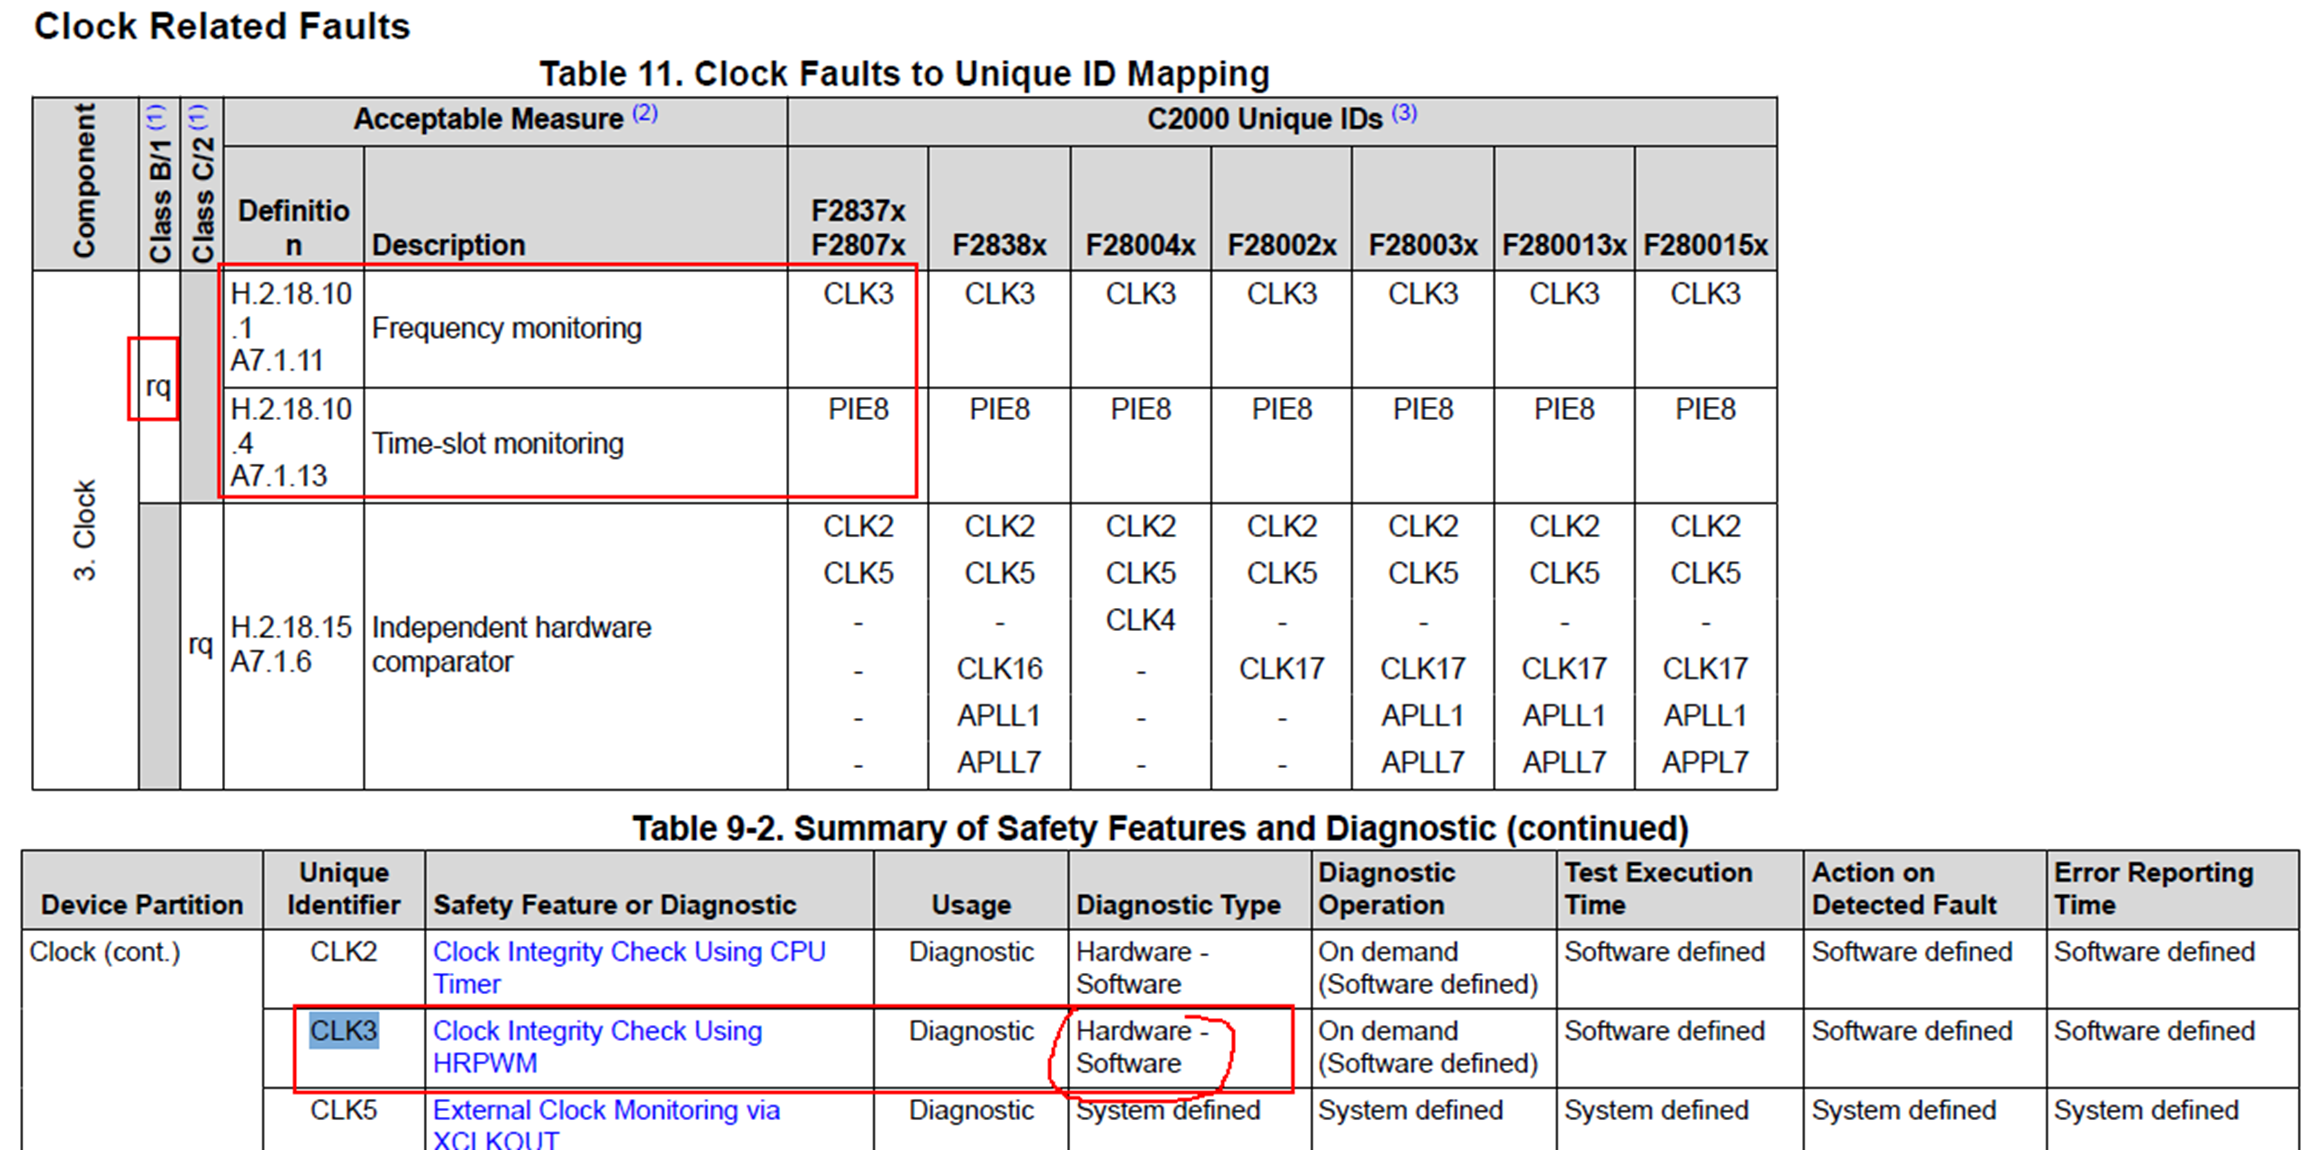Screen dimensions: 2309x1157
Task: Click the Frequency monitoring description cell
Action: tap(575, 328)
